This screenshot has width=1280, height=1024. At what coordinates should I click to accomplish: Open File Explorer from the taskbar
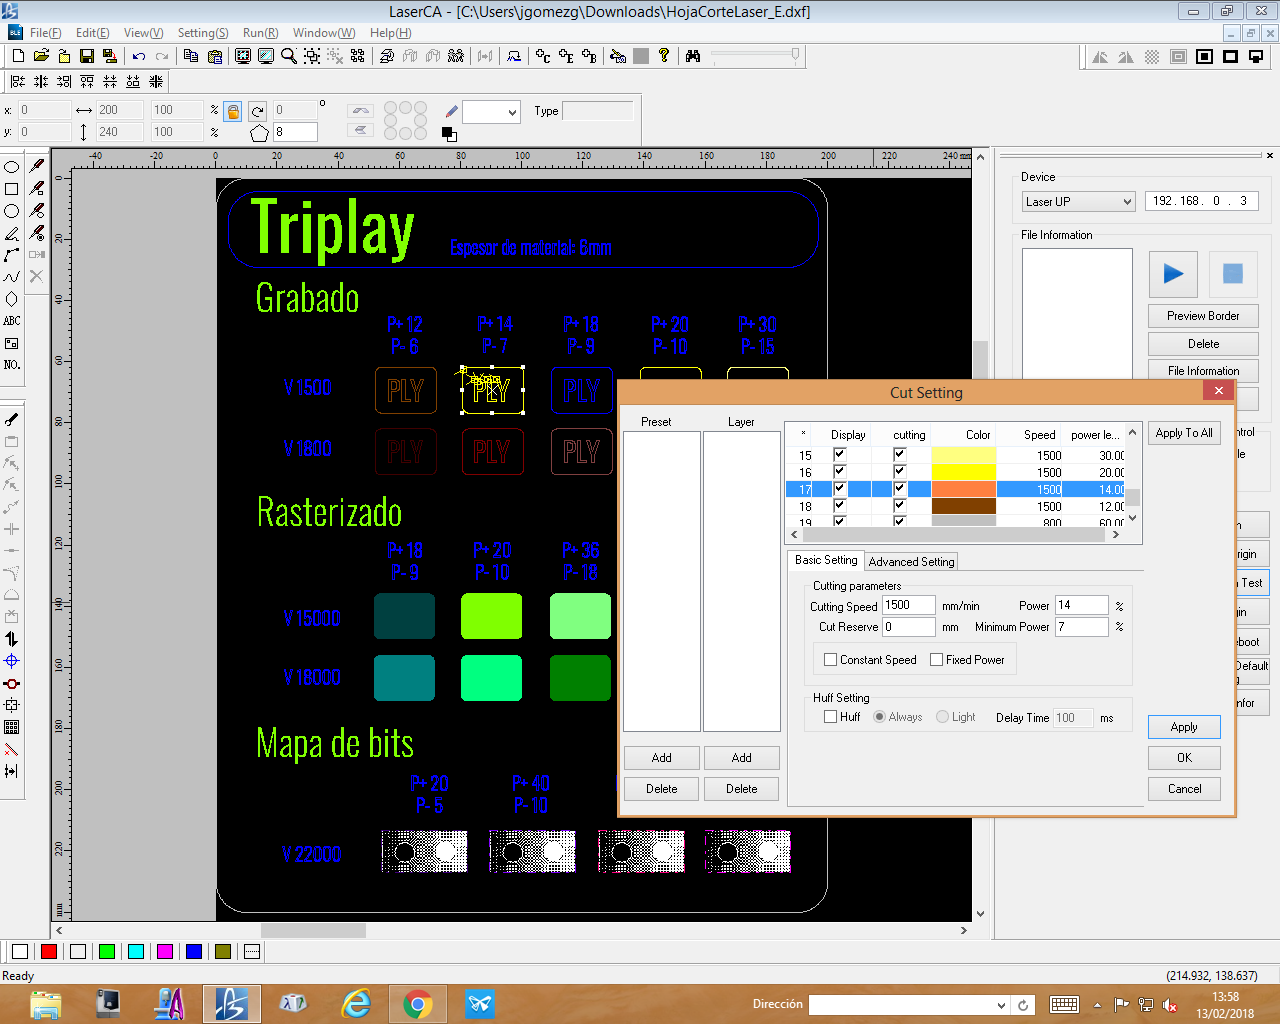[x=46, y=1004]
